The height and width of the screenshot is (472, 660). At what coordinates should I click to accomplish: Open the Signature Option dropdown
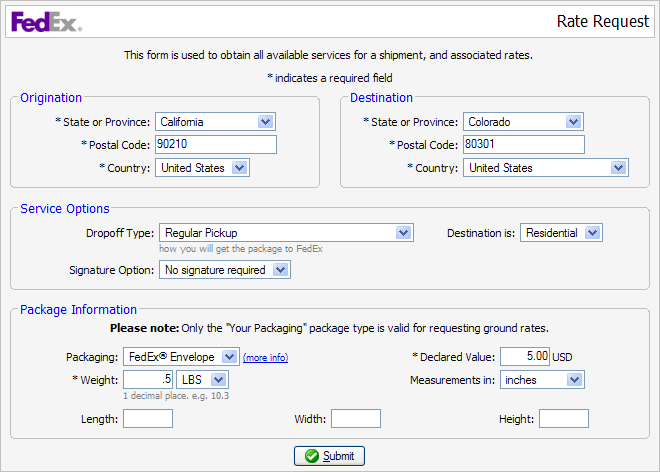[225, 269]
